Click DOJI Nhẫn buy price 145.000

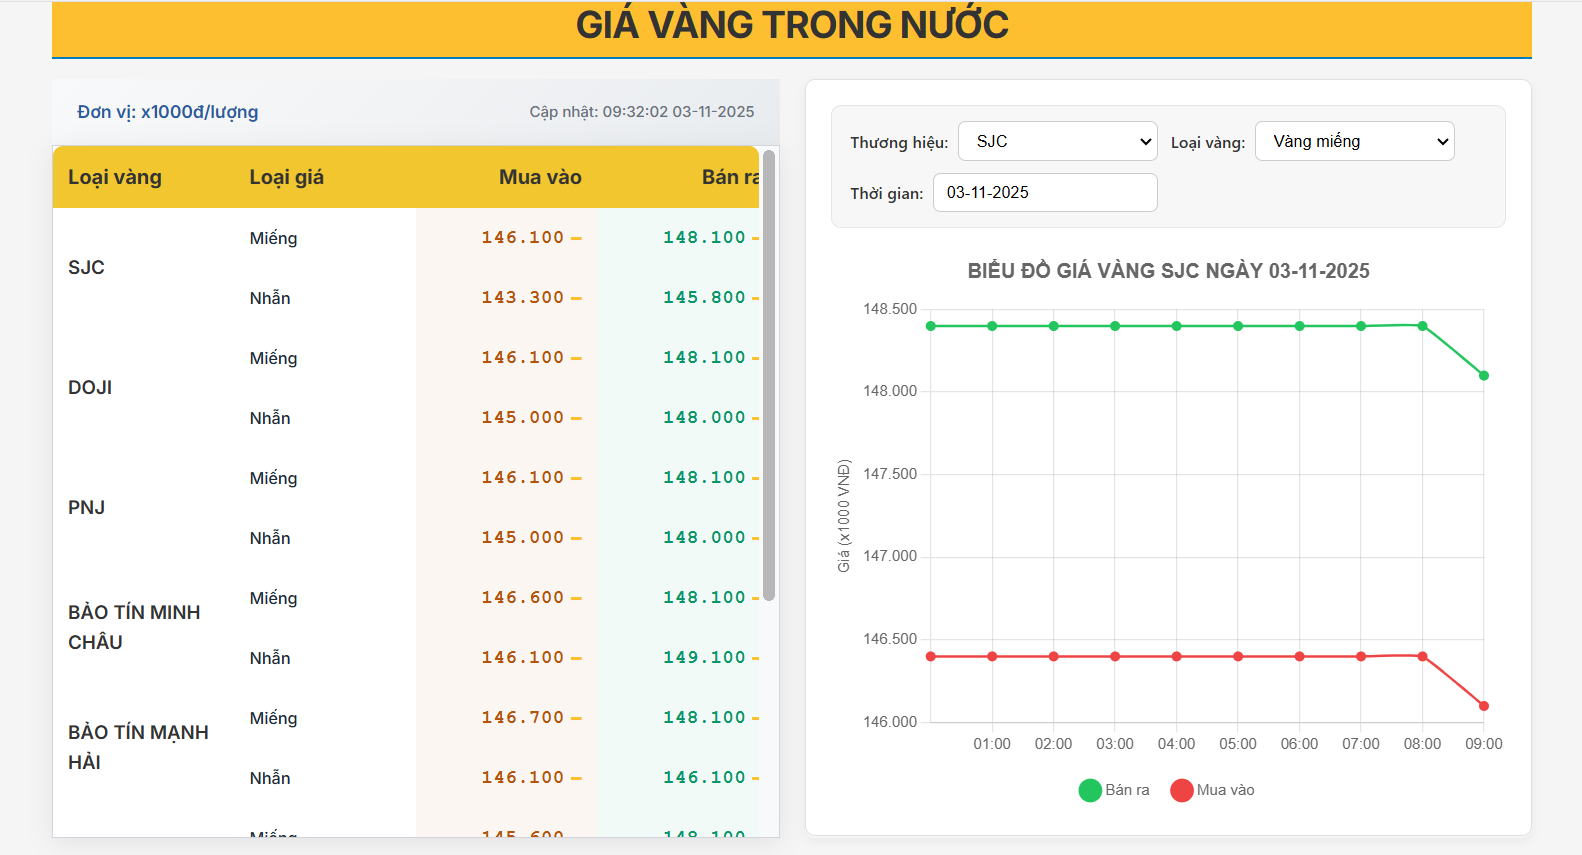tap(523, 418)
